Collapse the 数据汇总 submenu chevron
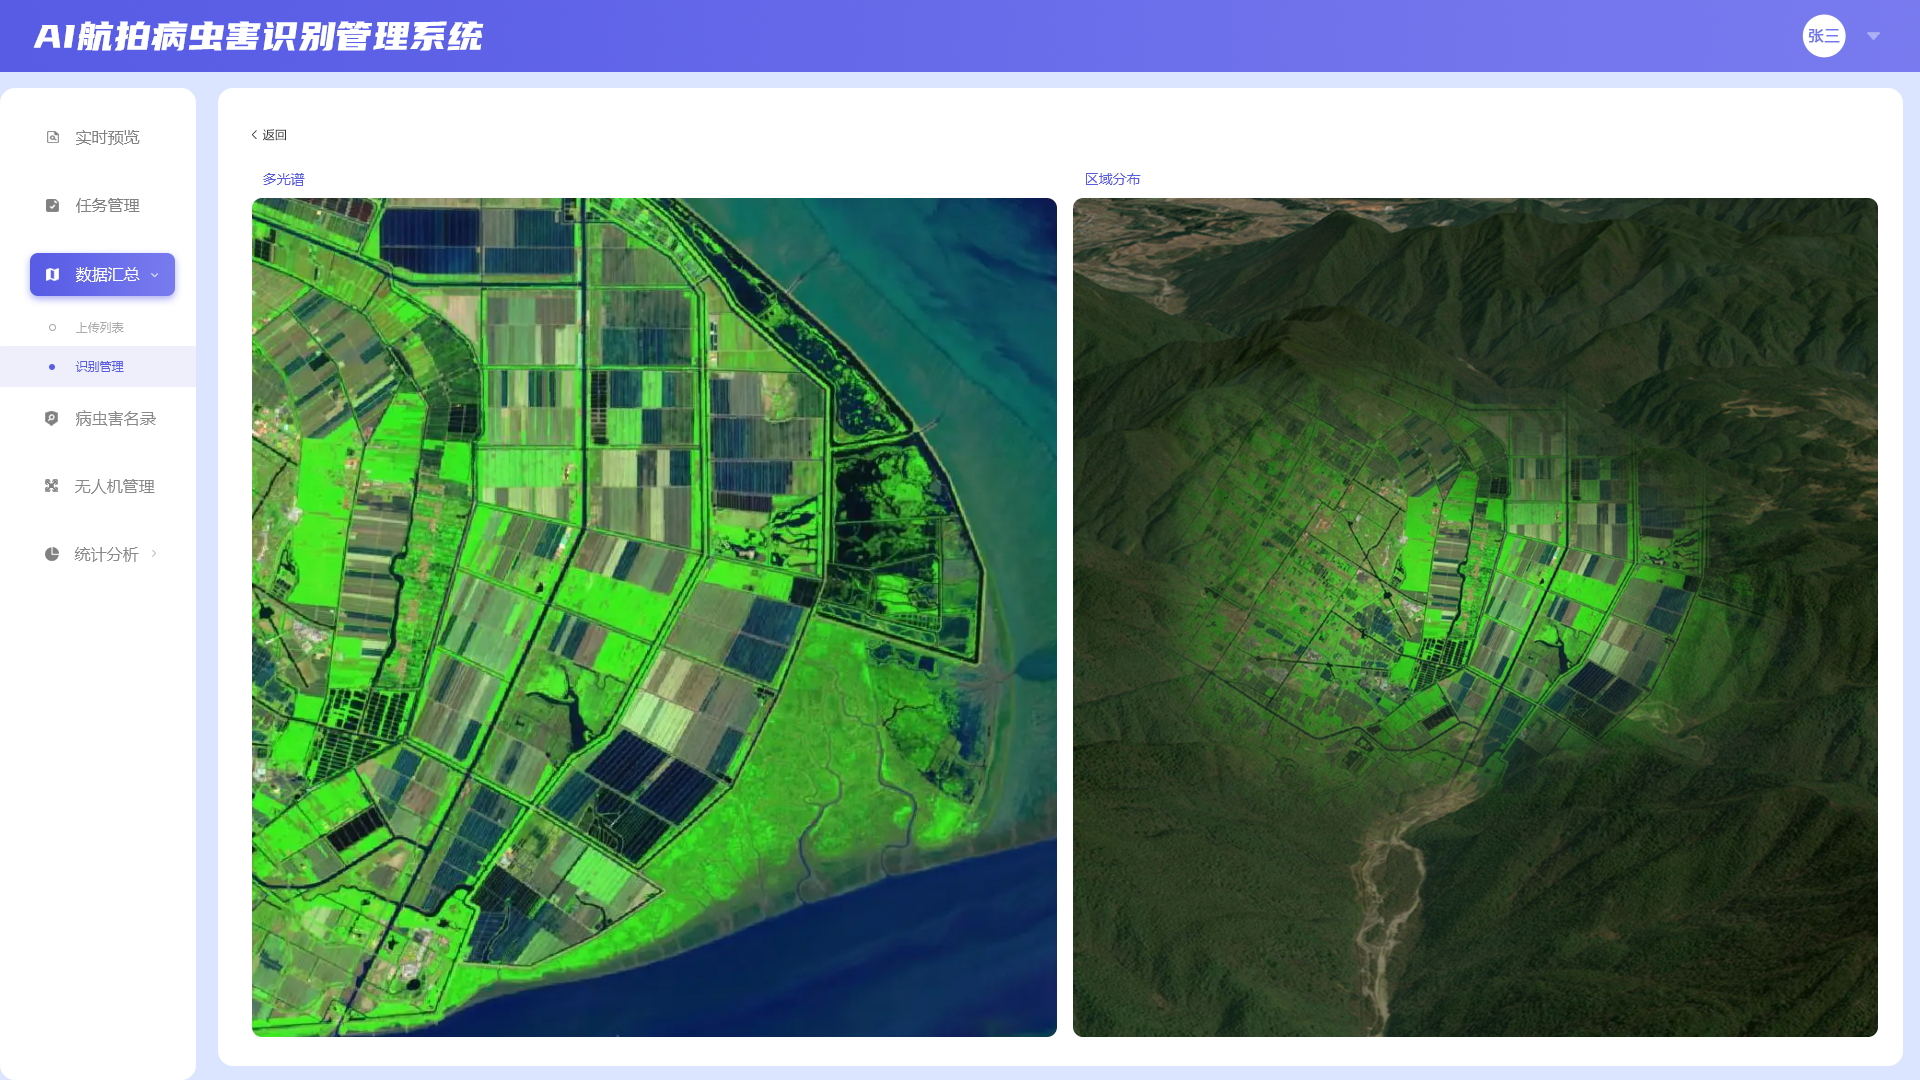This screenshot has width=1920, height=1080. [155, 275]
